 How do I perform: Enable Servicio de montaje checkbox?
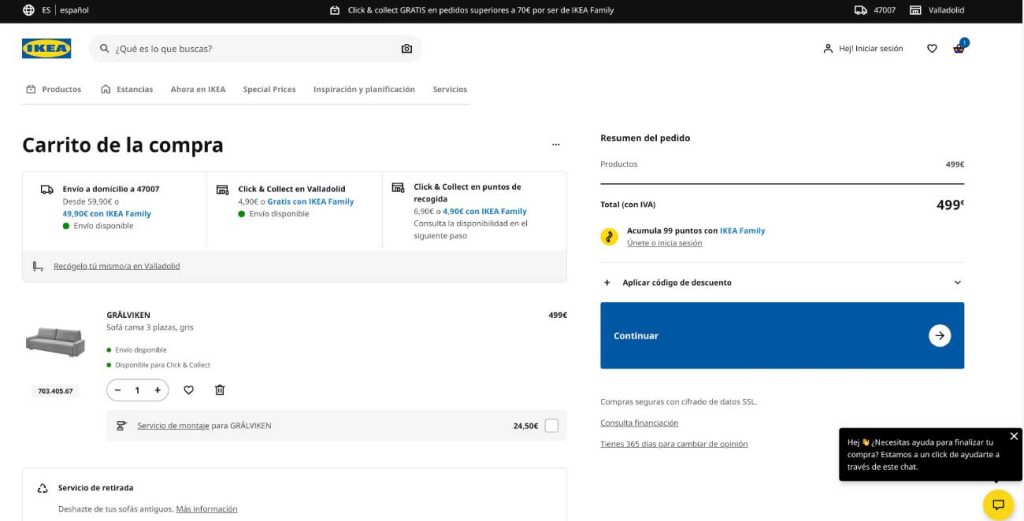(551, 426)
